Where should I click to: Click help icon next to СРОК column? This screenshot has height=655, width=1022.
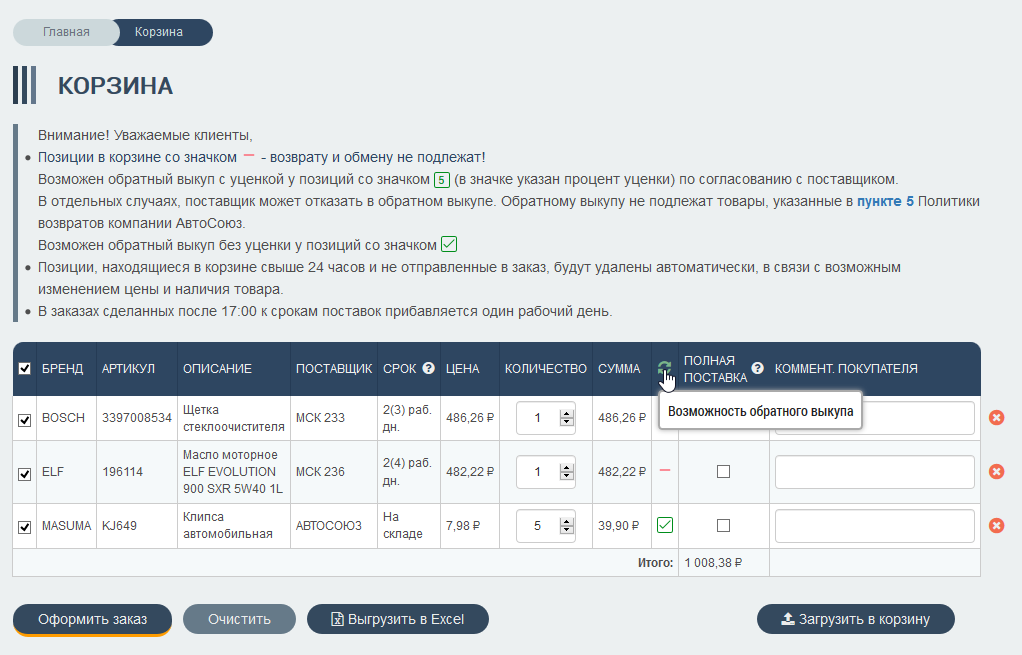[x=428, y=369]
